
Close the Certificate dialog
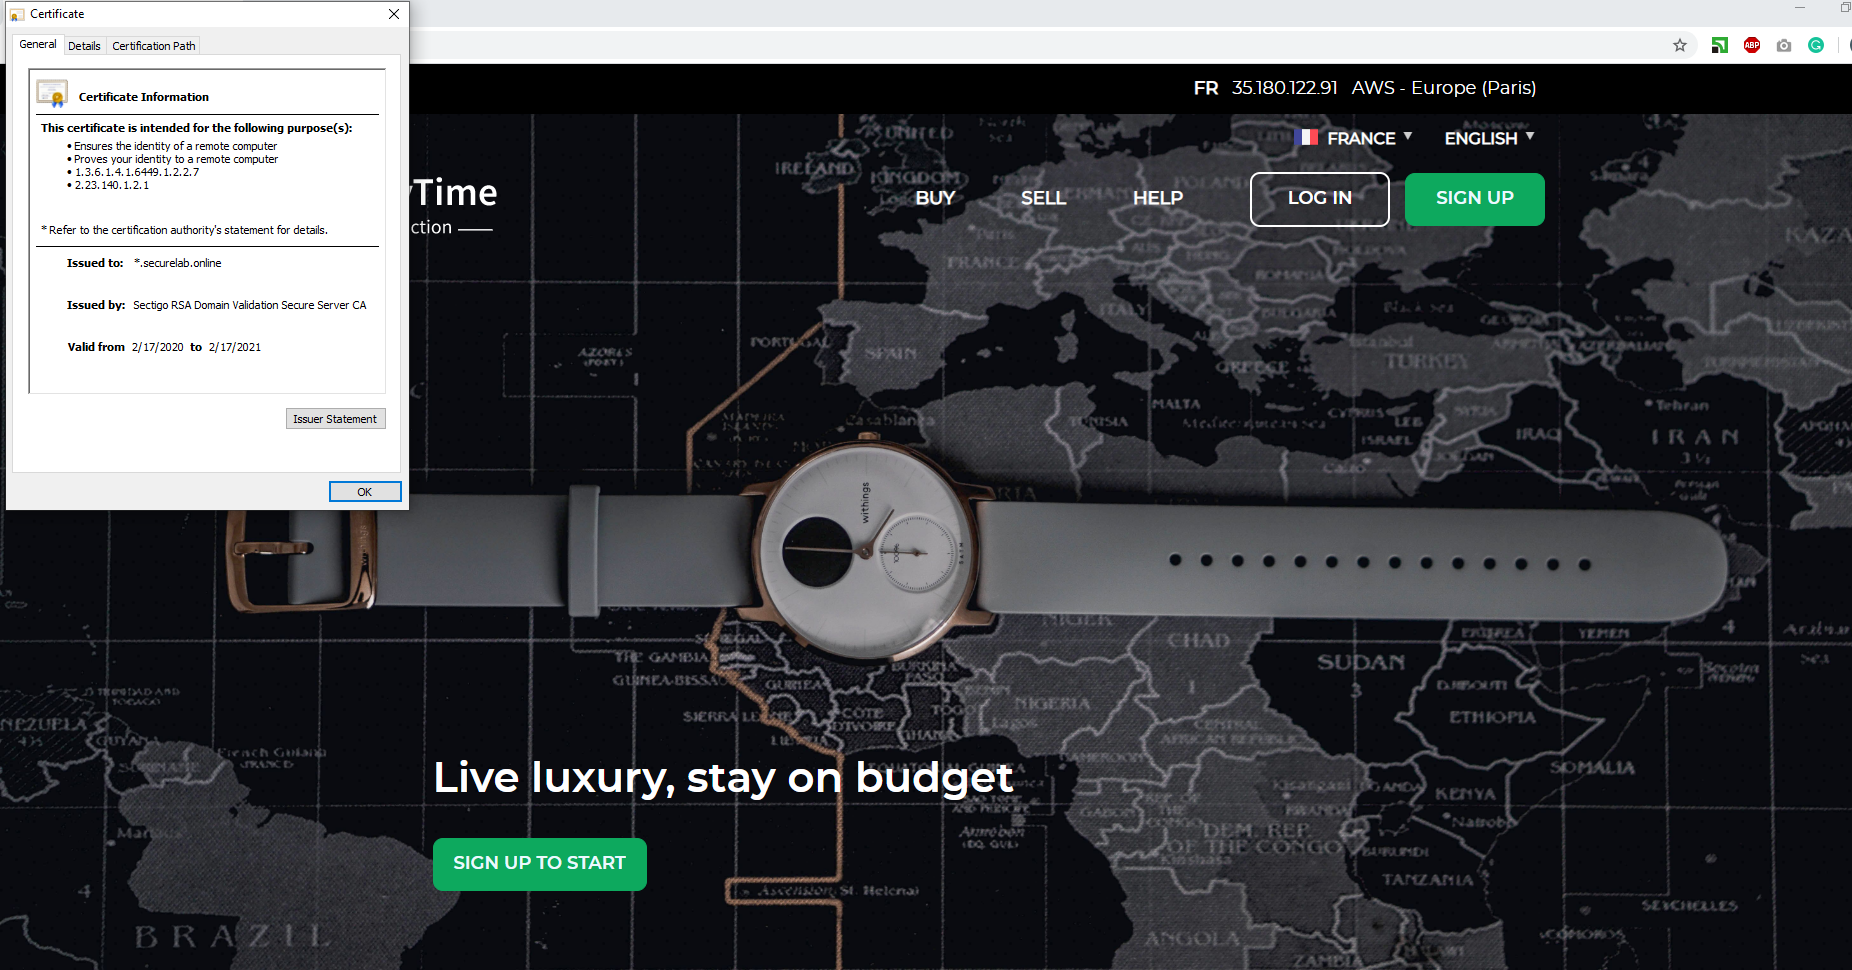(394, 14)
